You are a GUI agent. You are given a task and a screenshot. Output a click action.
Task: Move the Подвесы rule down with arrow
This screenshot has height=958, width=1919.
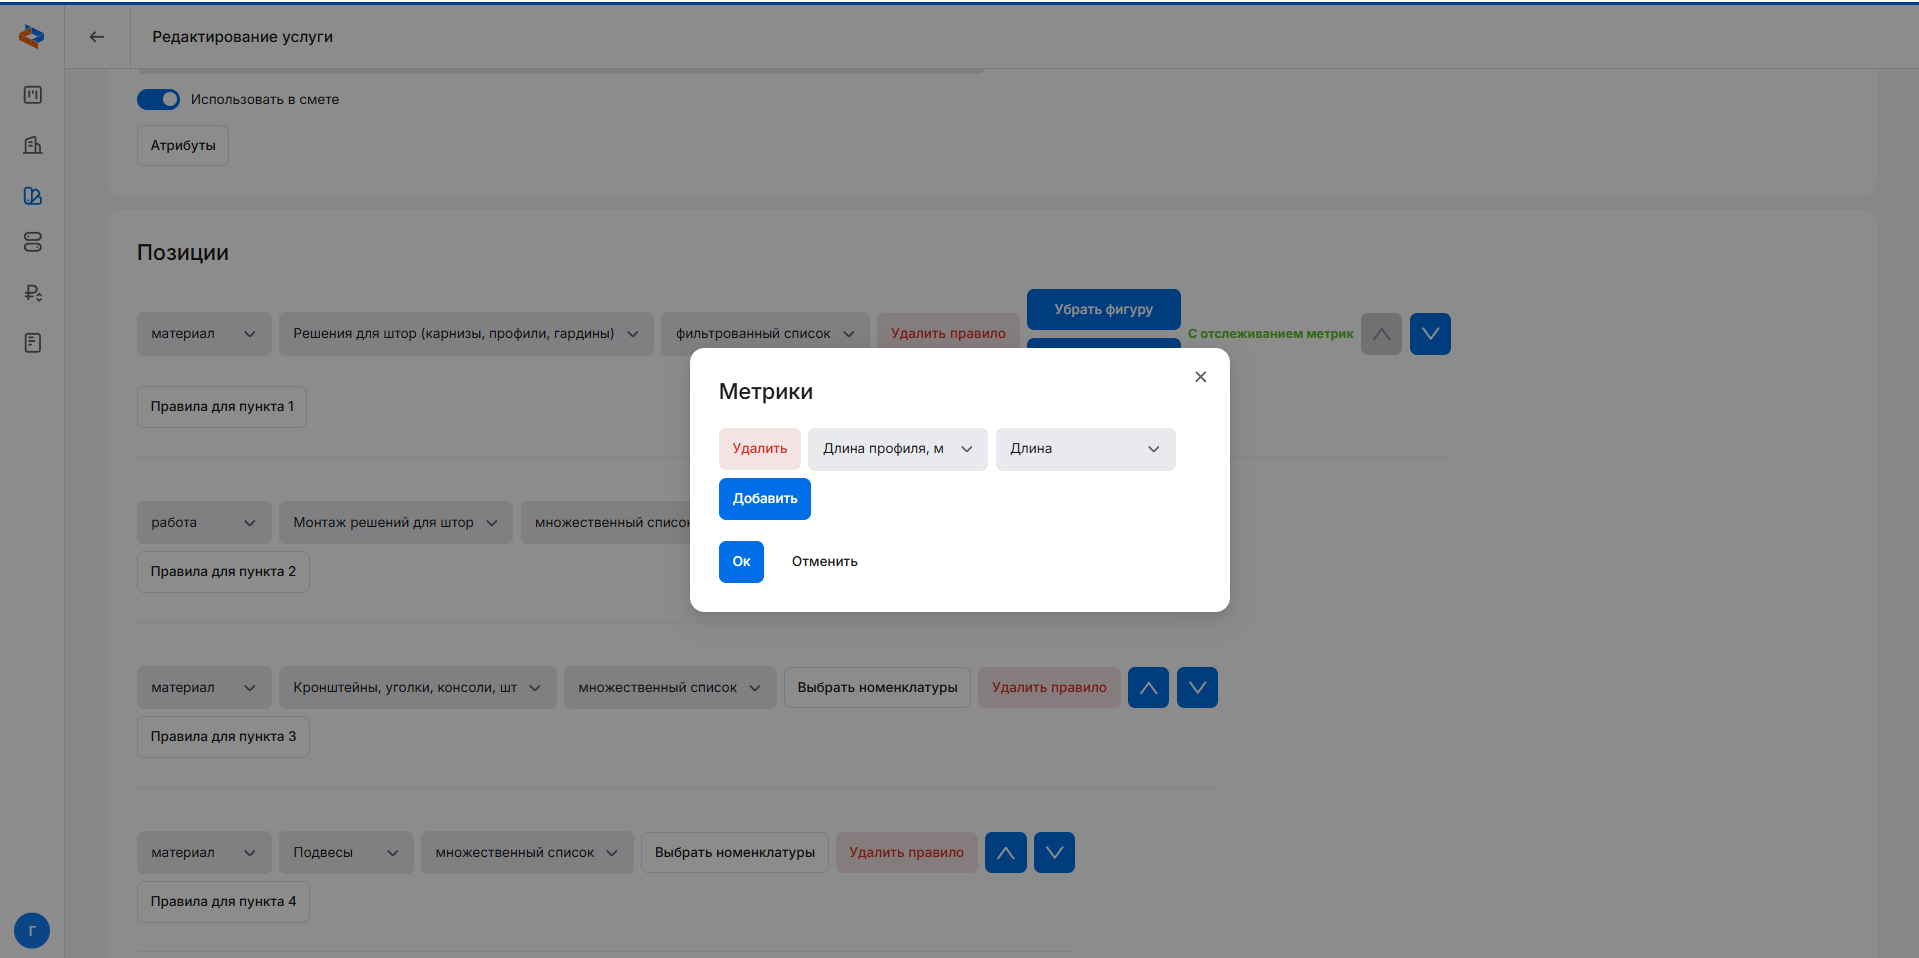pos(1054,853)
